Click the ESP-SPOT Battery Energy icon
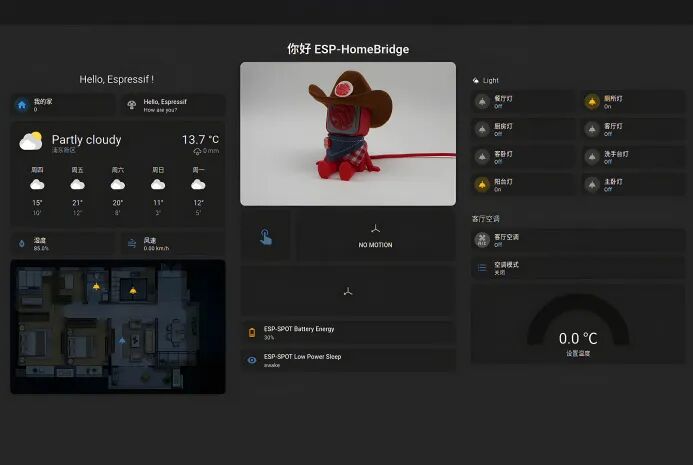The height and width of the screenshot is (465, 693). [252, 332]
